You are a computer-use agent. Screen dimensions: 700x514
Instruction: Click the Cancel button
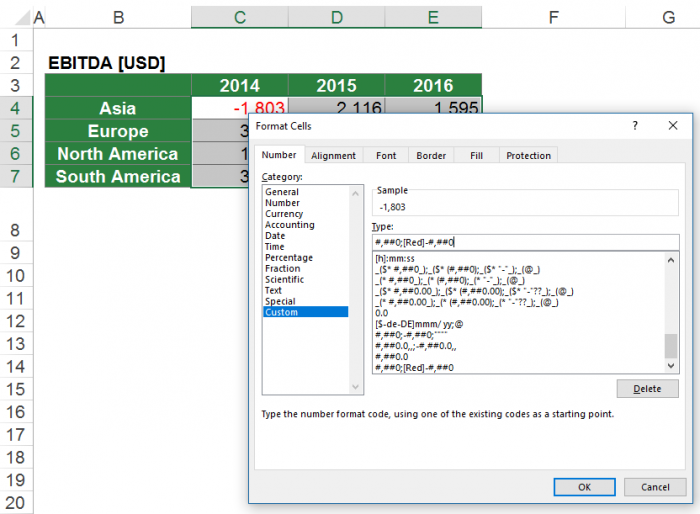pos(655,487)
